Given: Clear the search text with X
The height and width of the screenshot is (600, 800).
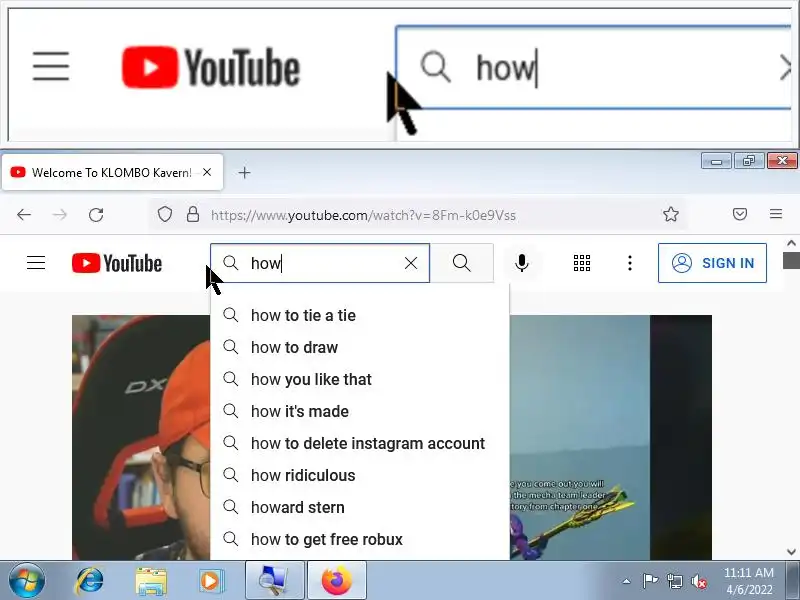Looking at the screenshot, I should [411, 263].
